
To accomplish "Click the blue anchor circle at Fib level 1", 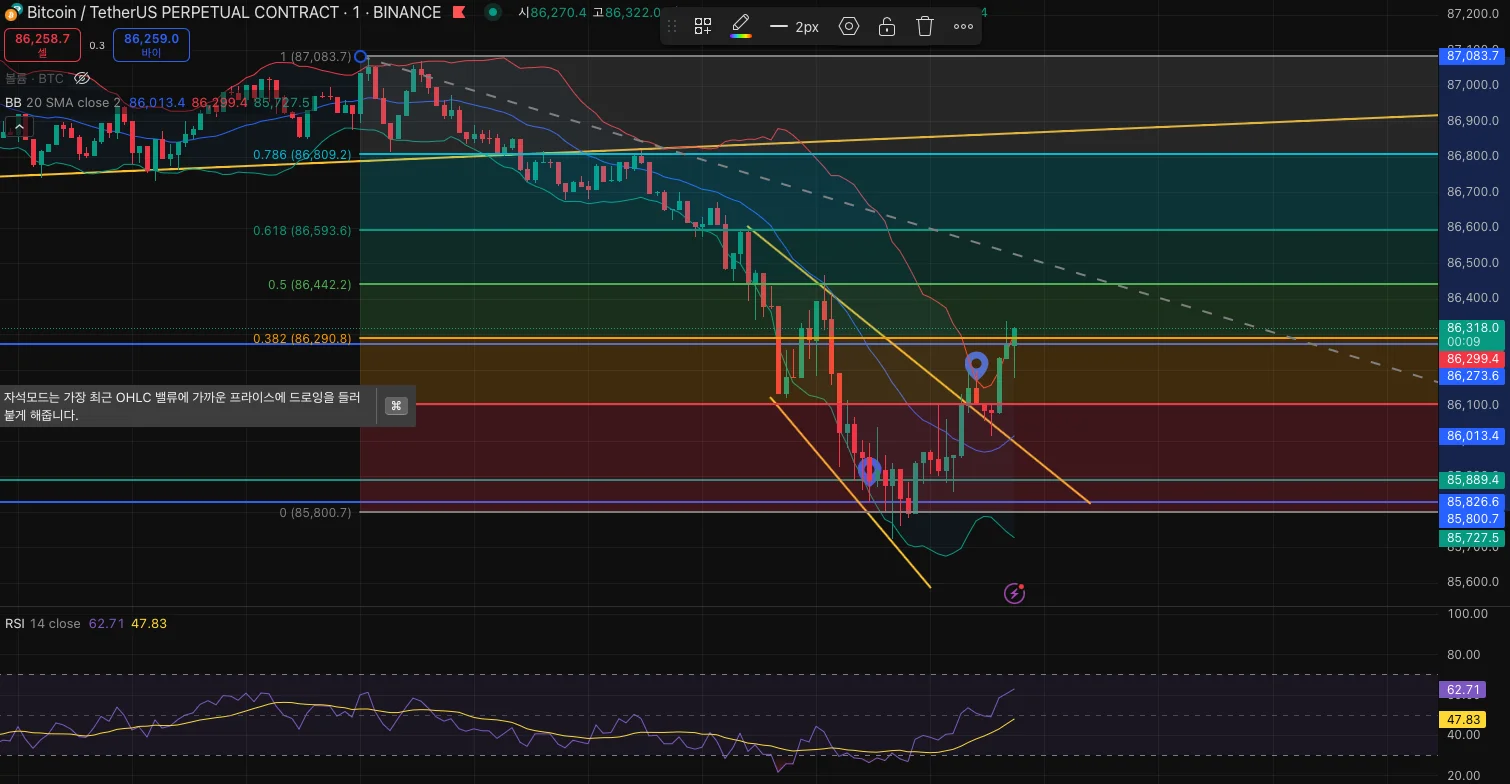I will click(361, 57).
